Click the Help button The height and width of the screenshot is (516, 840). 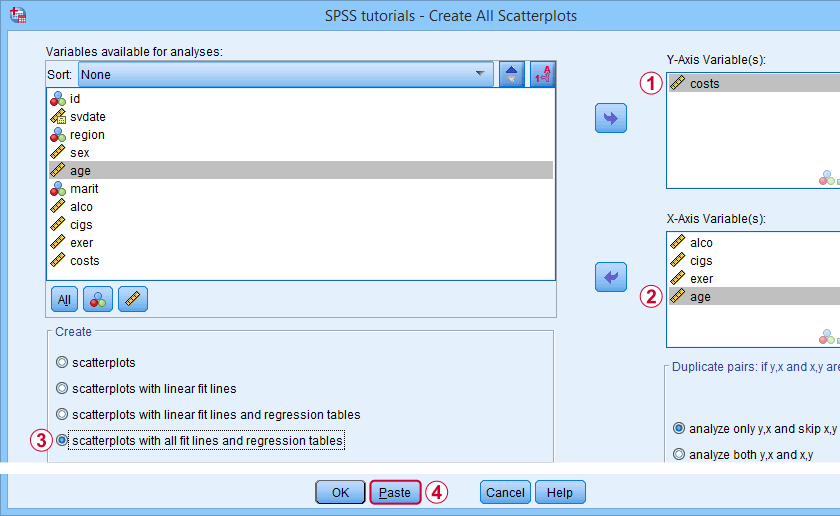[x=560, y=492]
